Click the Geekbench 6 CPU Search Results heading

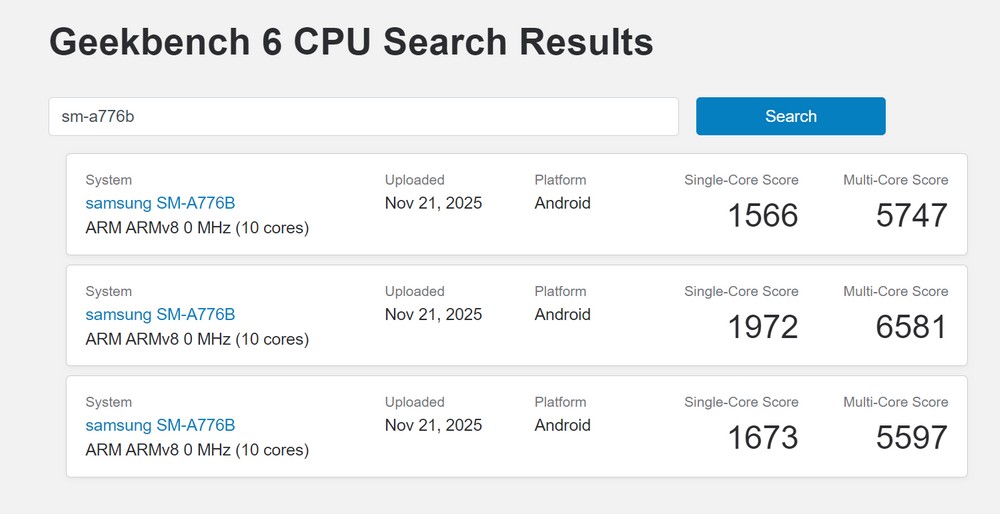pyautogui.click(x=351, y=42)
